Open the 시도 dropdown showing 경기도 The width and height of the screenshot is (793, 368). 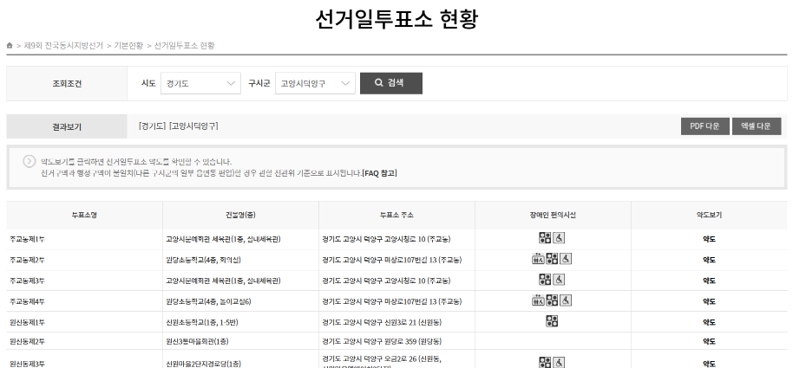click(201, 83)
